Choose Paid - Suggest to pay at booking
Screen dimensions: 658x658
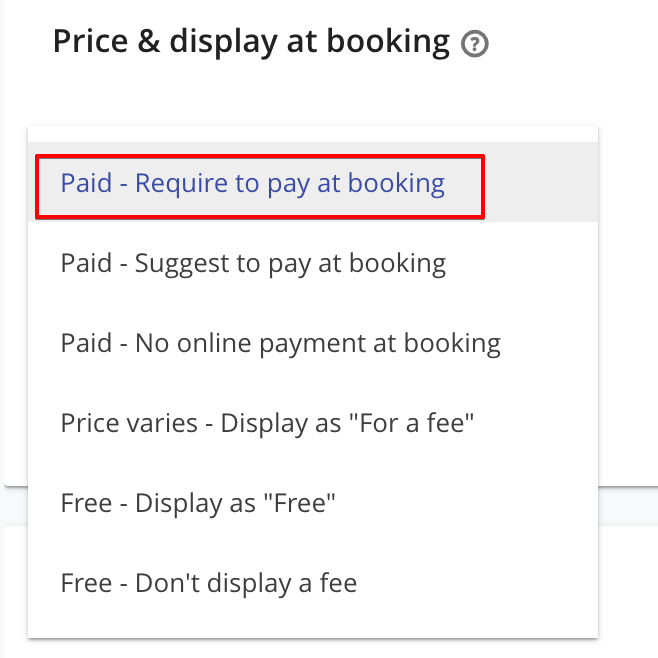coord(313,262)
